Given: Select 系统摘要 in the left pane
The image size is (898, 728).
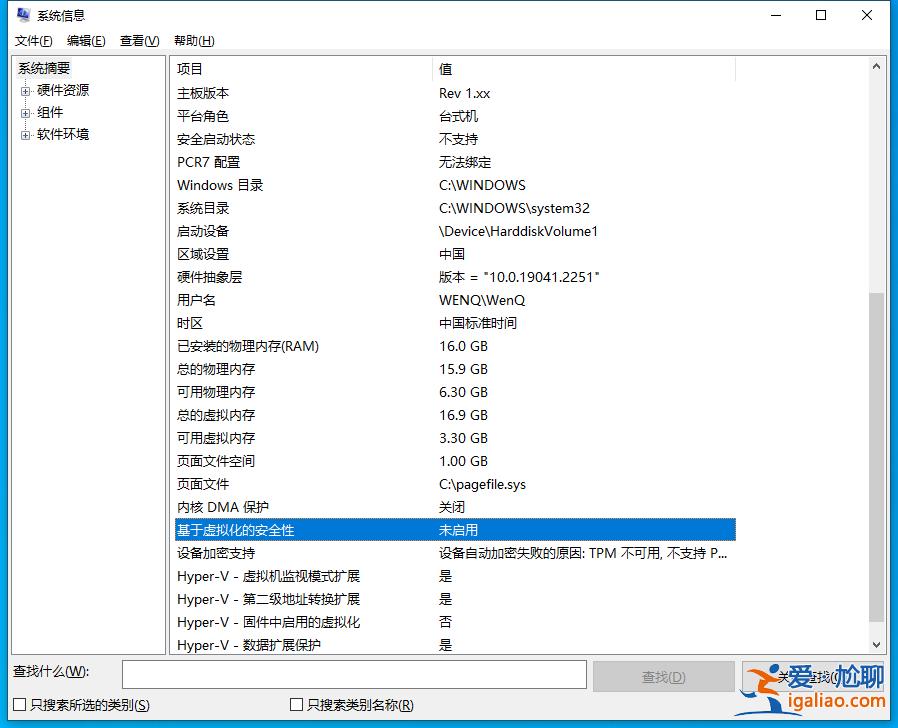Looking at the screenshot, I should point(42,67).
